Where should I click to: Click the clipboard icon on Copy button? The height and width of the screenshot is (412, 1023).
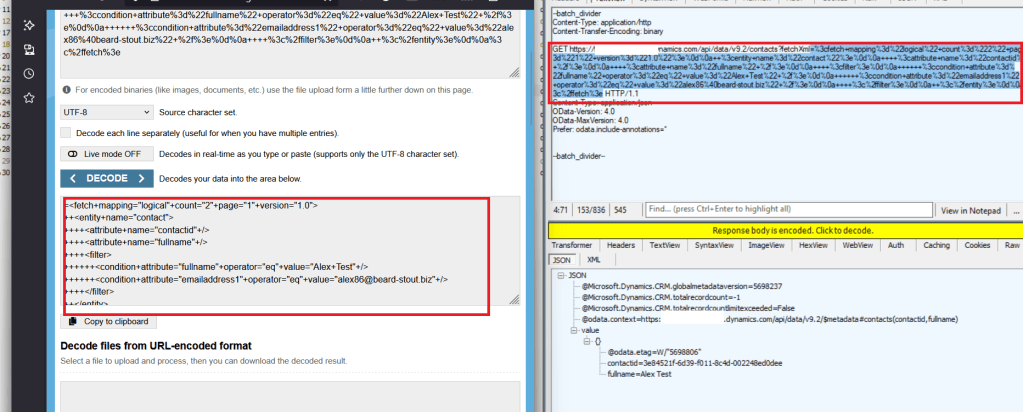pyautogui.click(x=72, y=321)
